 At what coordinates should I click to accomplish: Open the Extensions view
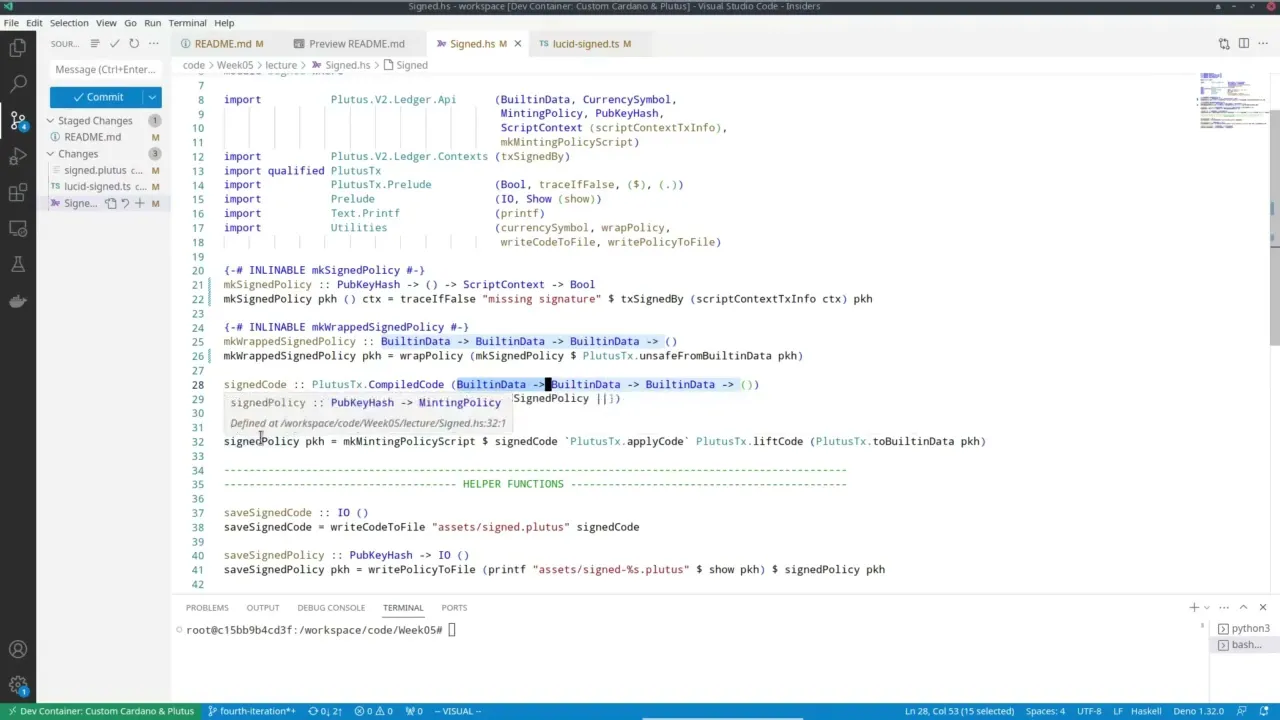click(18, 192)
